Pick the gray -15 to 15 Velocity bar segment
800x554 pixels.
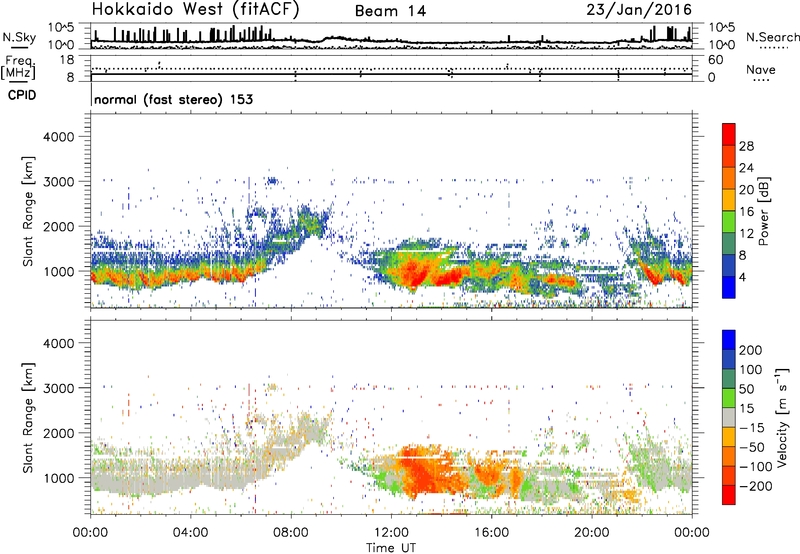pyautogui.click(x=729, y=417)
